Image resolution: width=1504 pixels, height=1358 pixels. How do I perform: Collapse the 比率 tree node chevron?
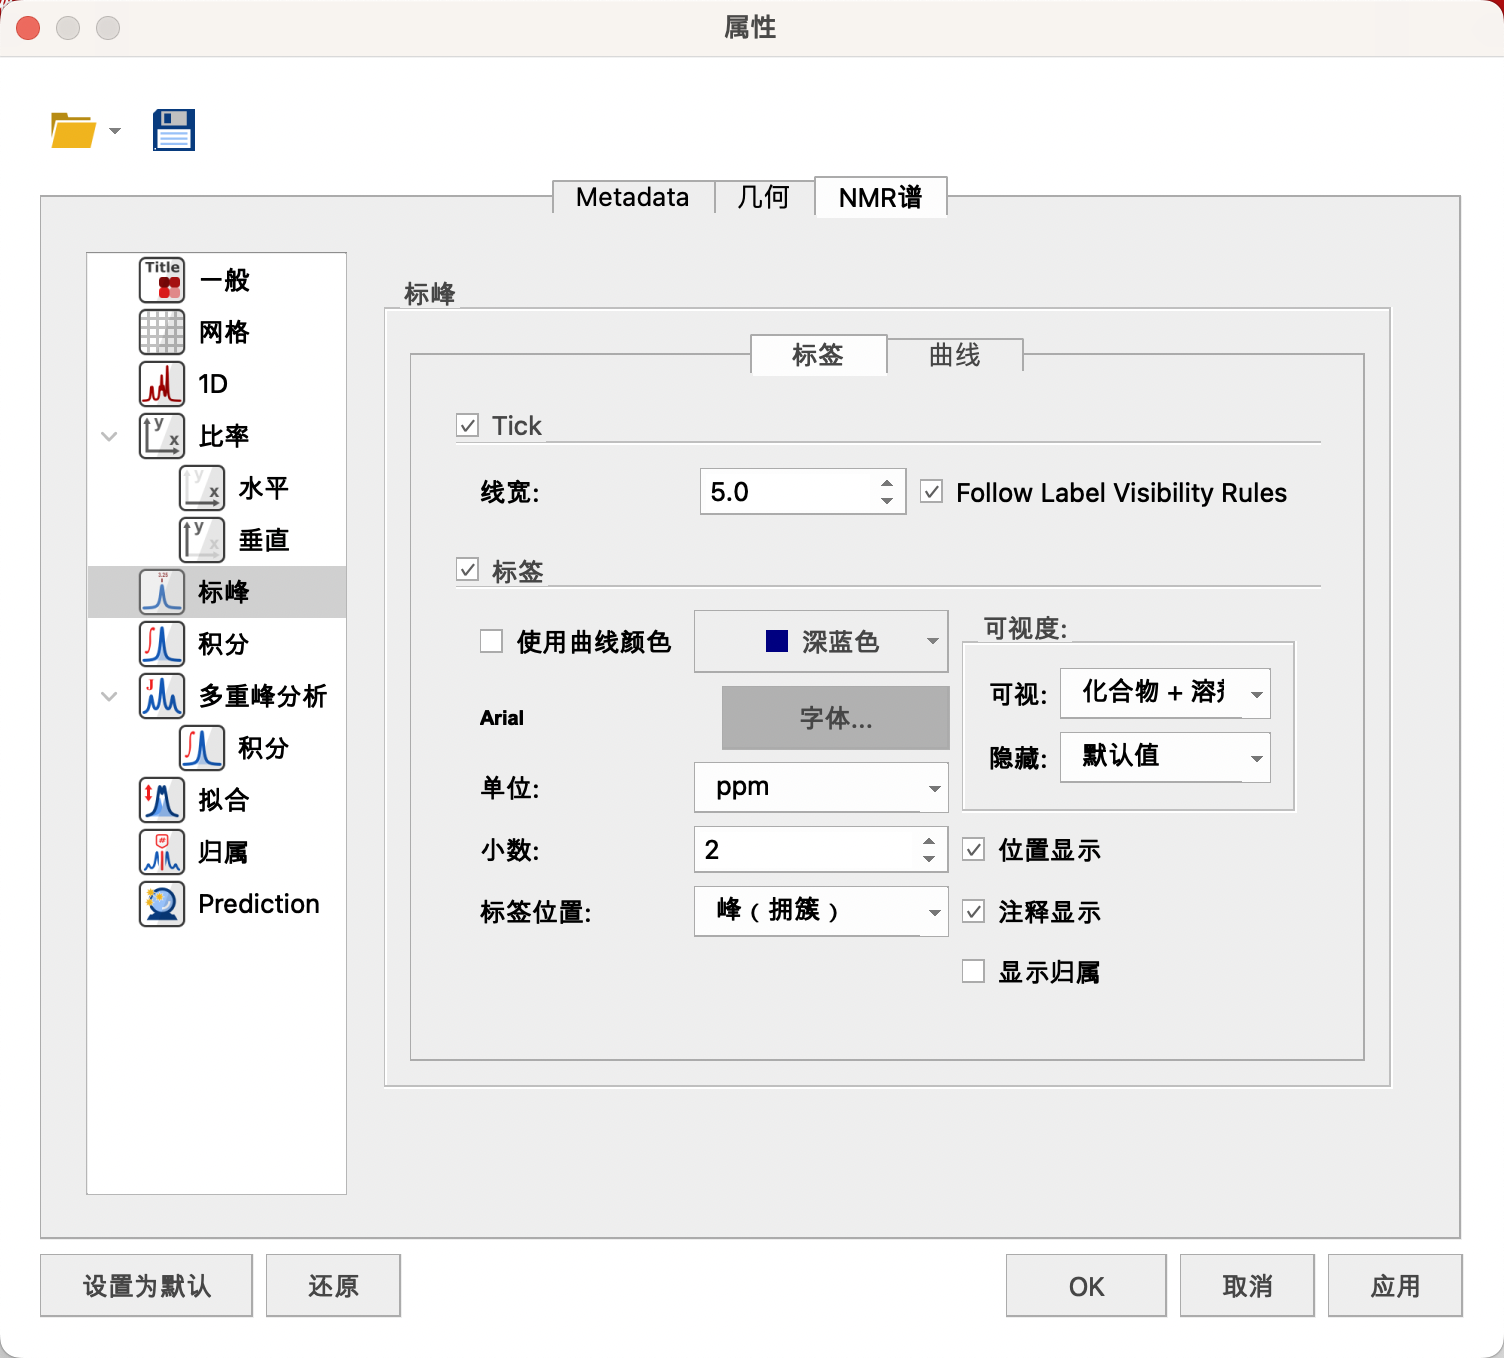coord(110,436)
